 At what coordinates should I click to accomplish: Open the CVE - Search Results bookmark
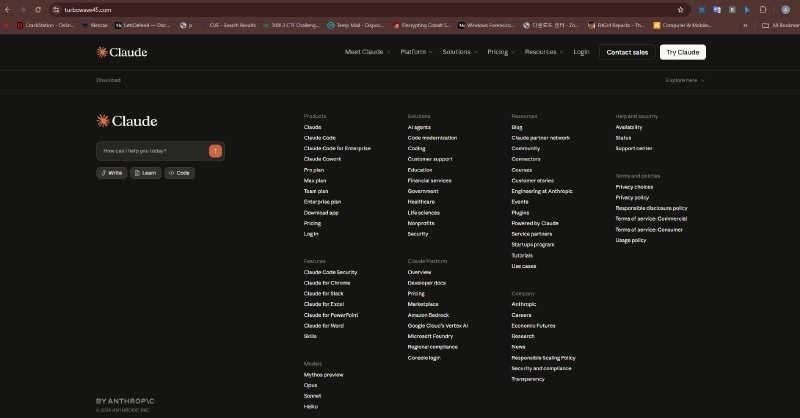(x=228, y=25)
